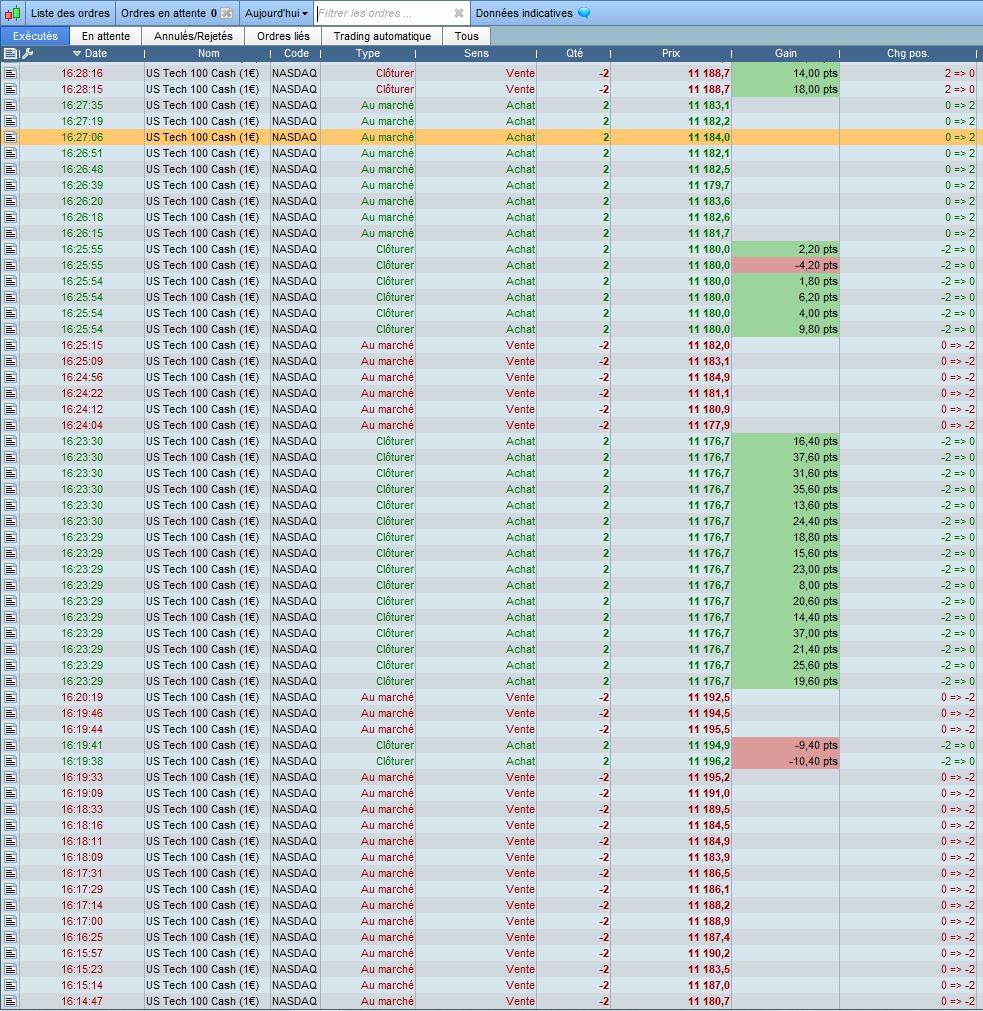Viewport: 983px width, 1011px height.
Task: Select the 11 177,9 price cell
Action: pos(671,425)
